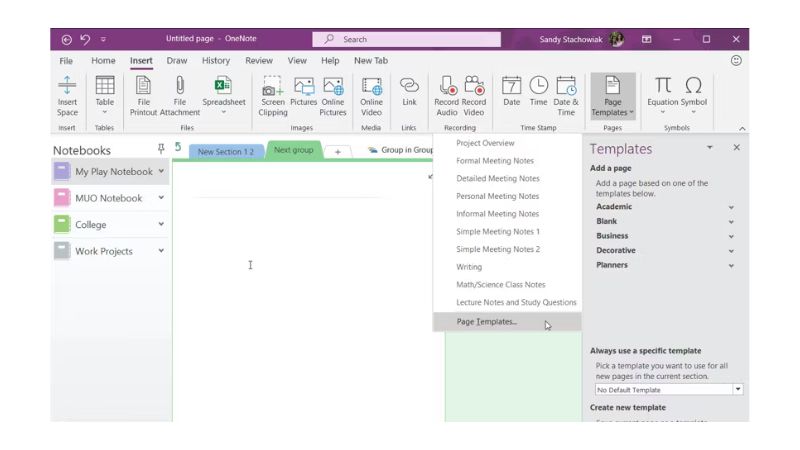Close the Templates pane

tap(736, 147)
